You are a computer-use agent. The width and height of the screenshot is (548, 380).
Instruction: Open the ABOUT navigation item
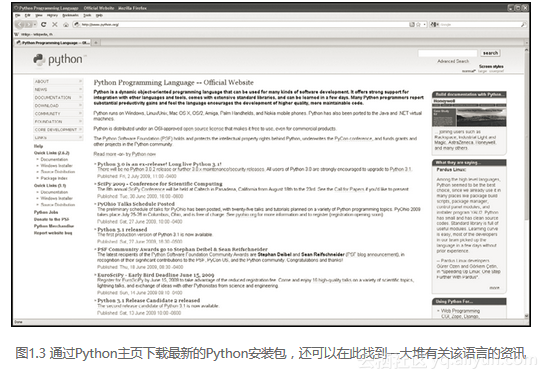(x=58, y=81)
